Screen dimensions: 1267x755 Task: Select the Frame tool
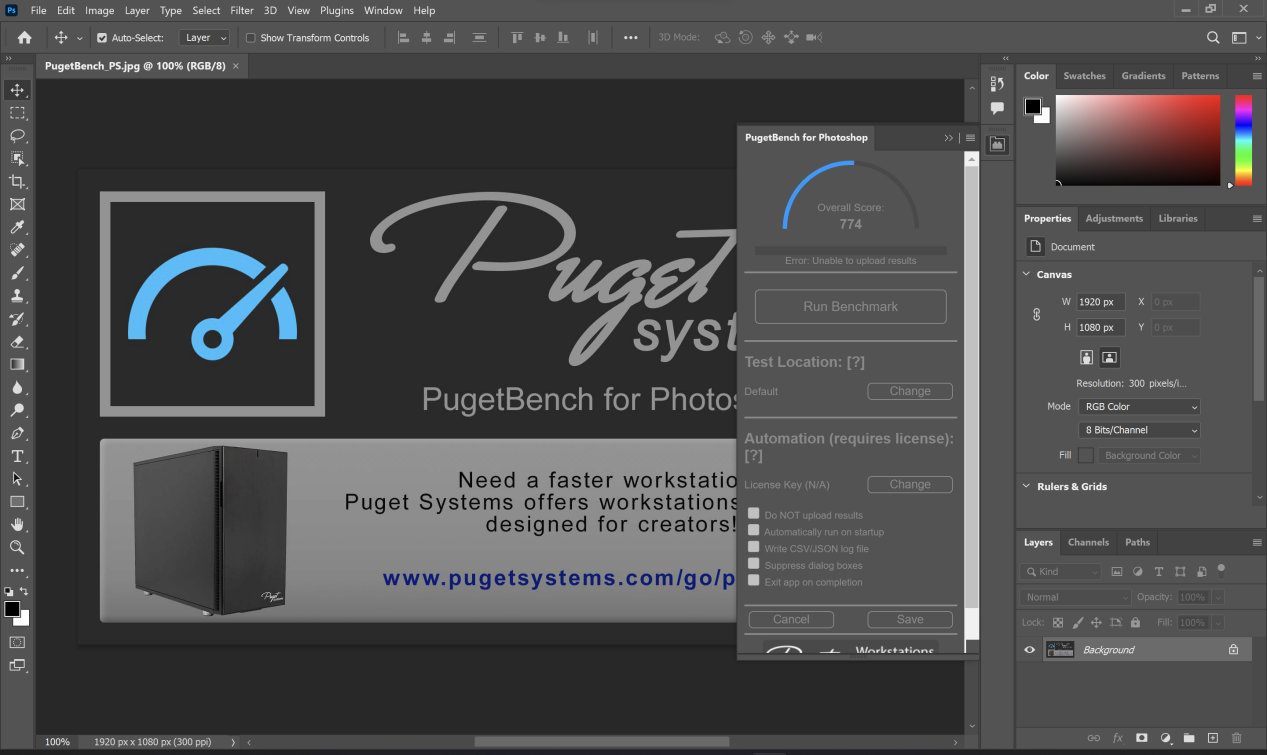click(17, 204)
